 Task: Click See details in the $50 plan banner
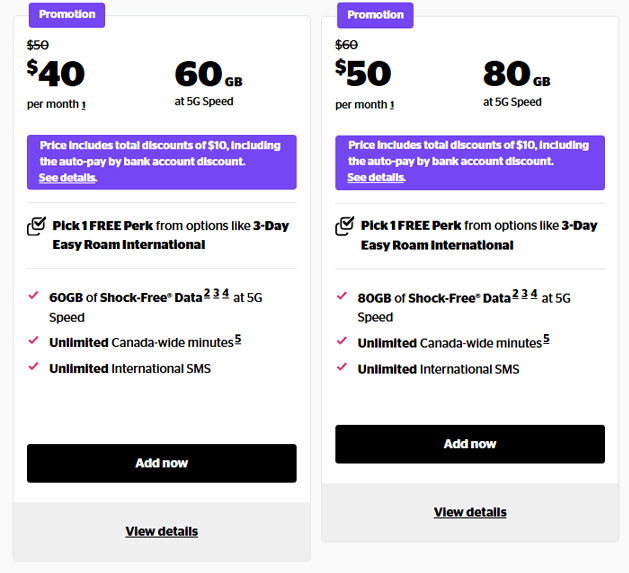tap(375, 178)
